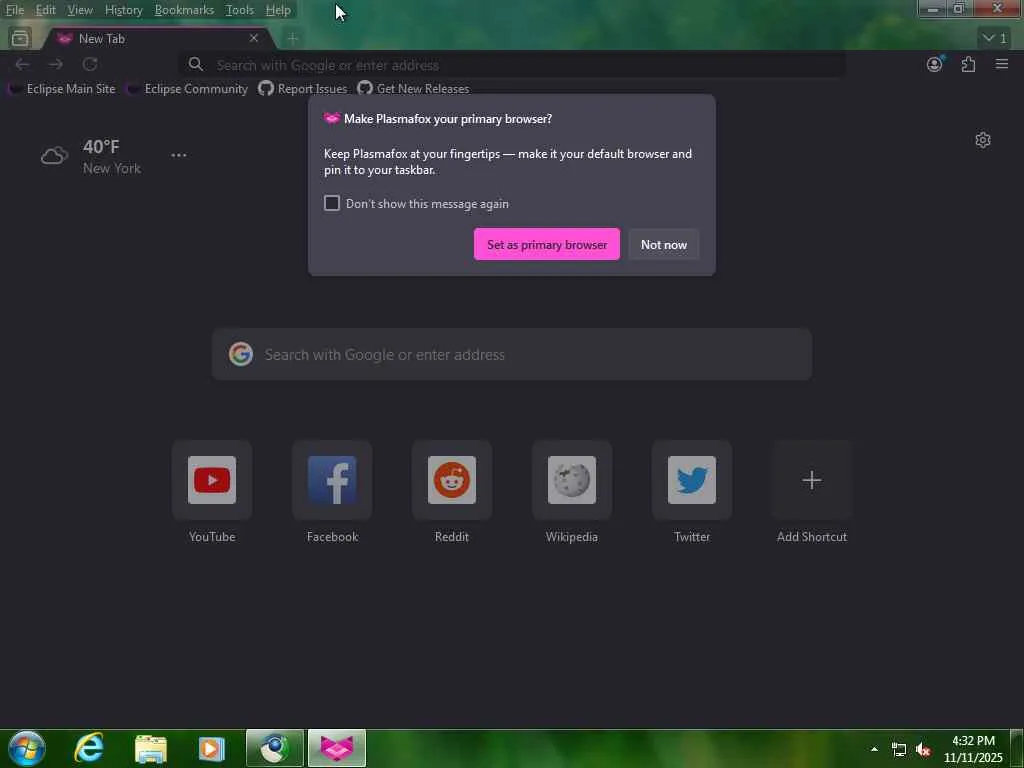Click the magnifier icon in the address bar

coord(195,64)
